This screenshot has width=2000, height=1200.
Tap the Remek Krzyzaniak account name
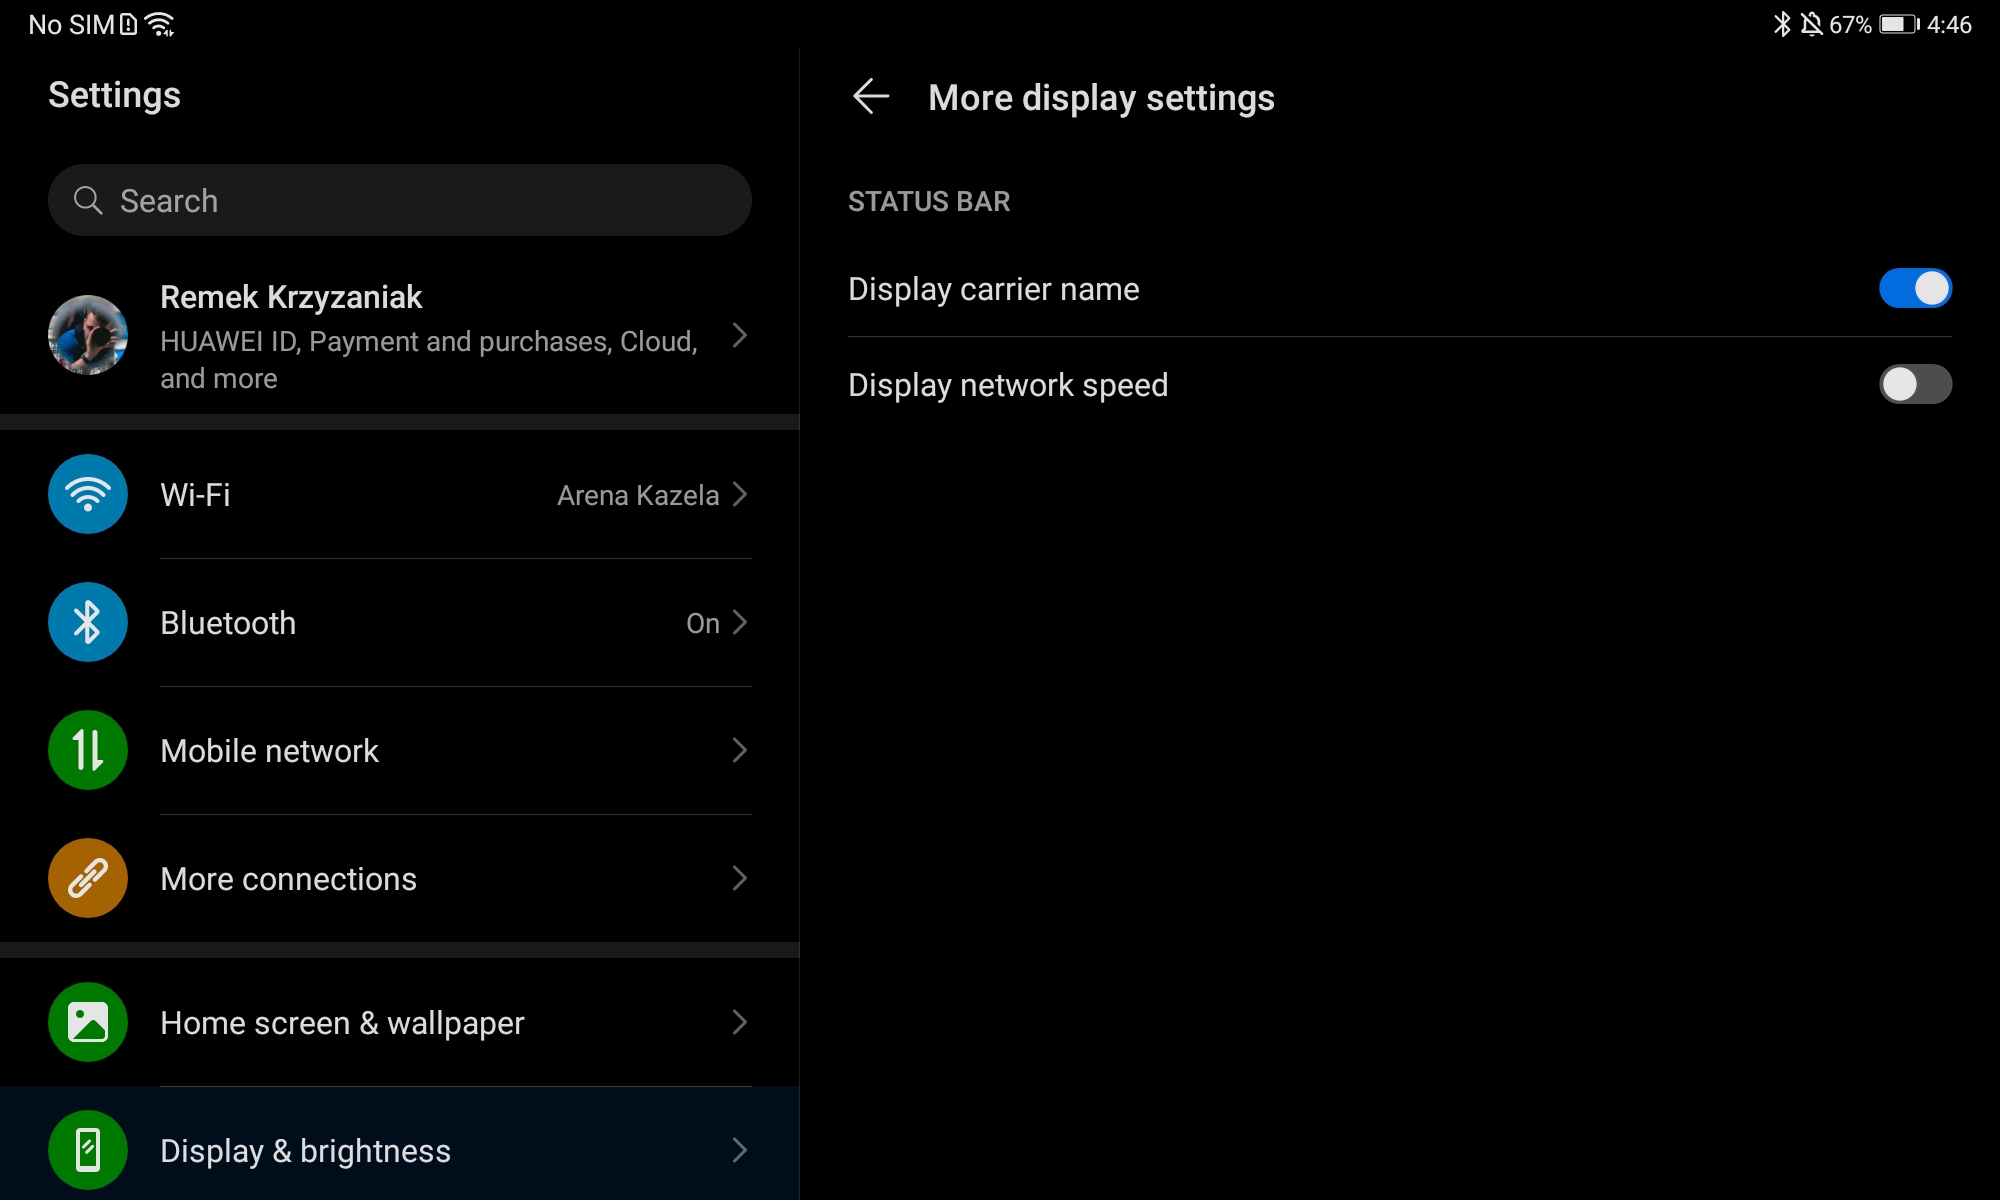[291, 297]
